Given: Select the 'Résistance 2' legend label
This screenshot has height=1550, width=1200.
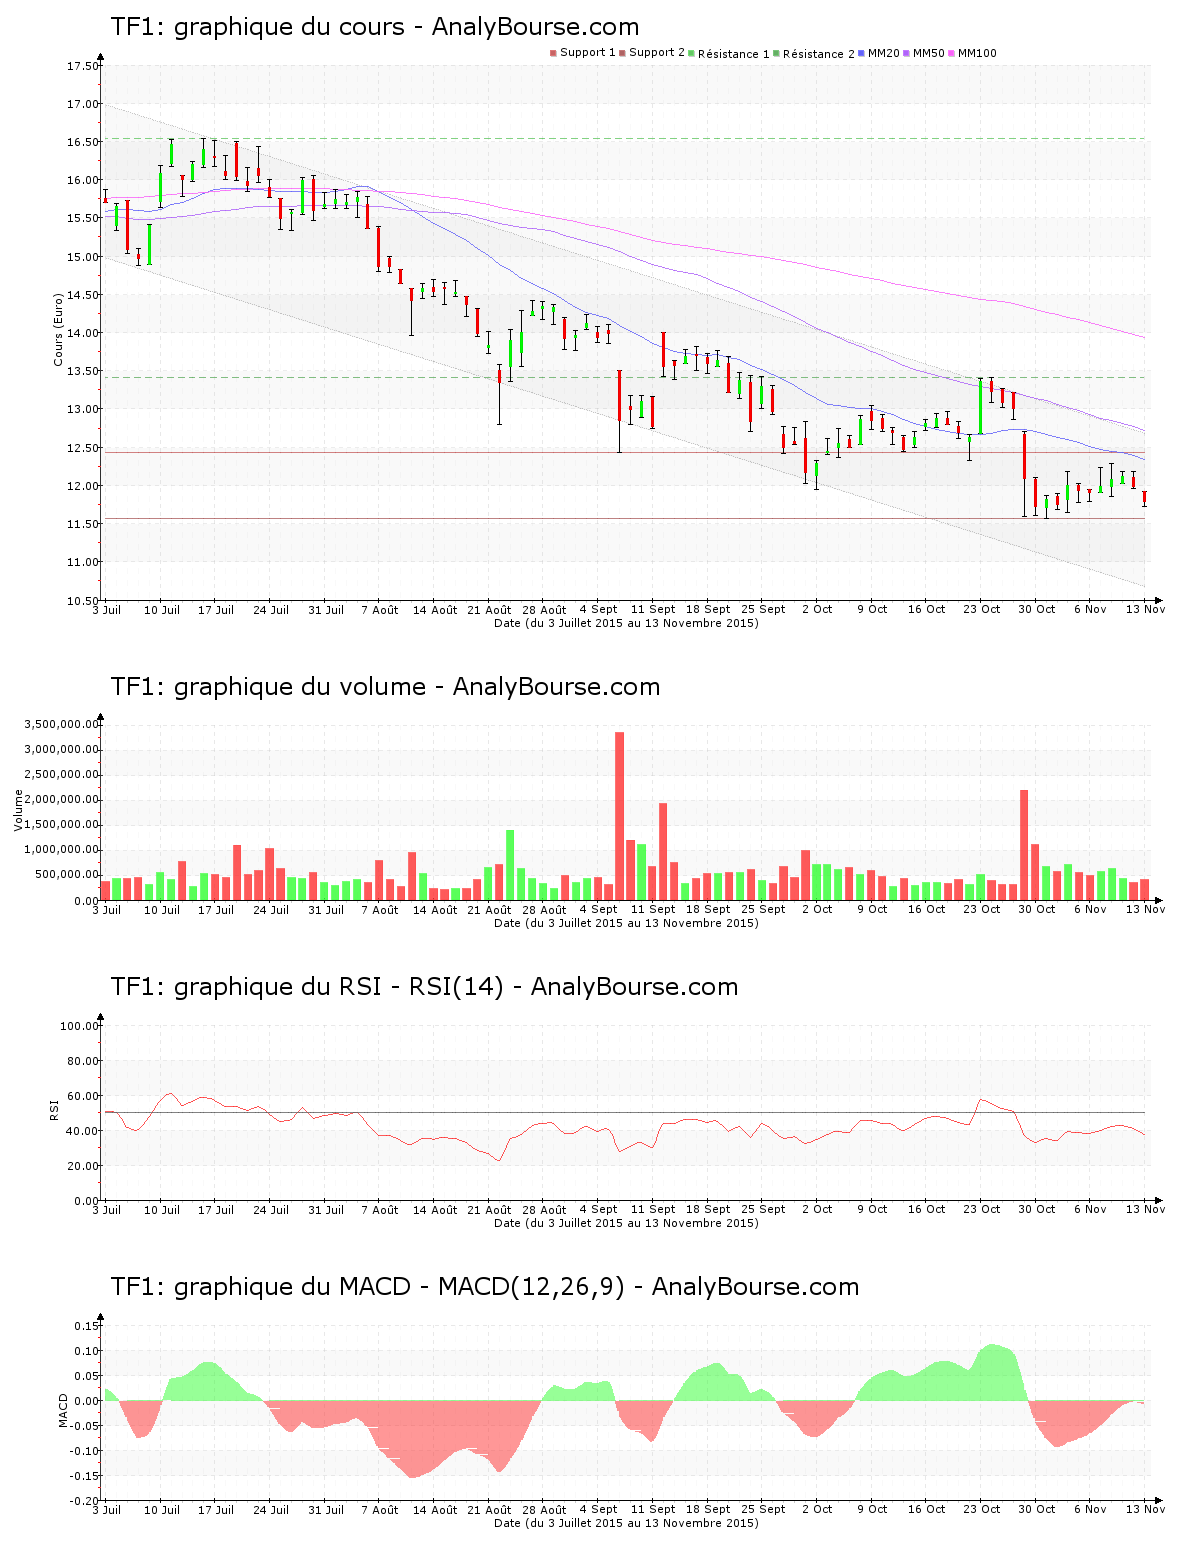Looking at the screenshot, I should pyautogui.click(x=819, y=54).
